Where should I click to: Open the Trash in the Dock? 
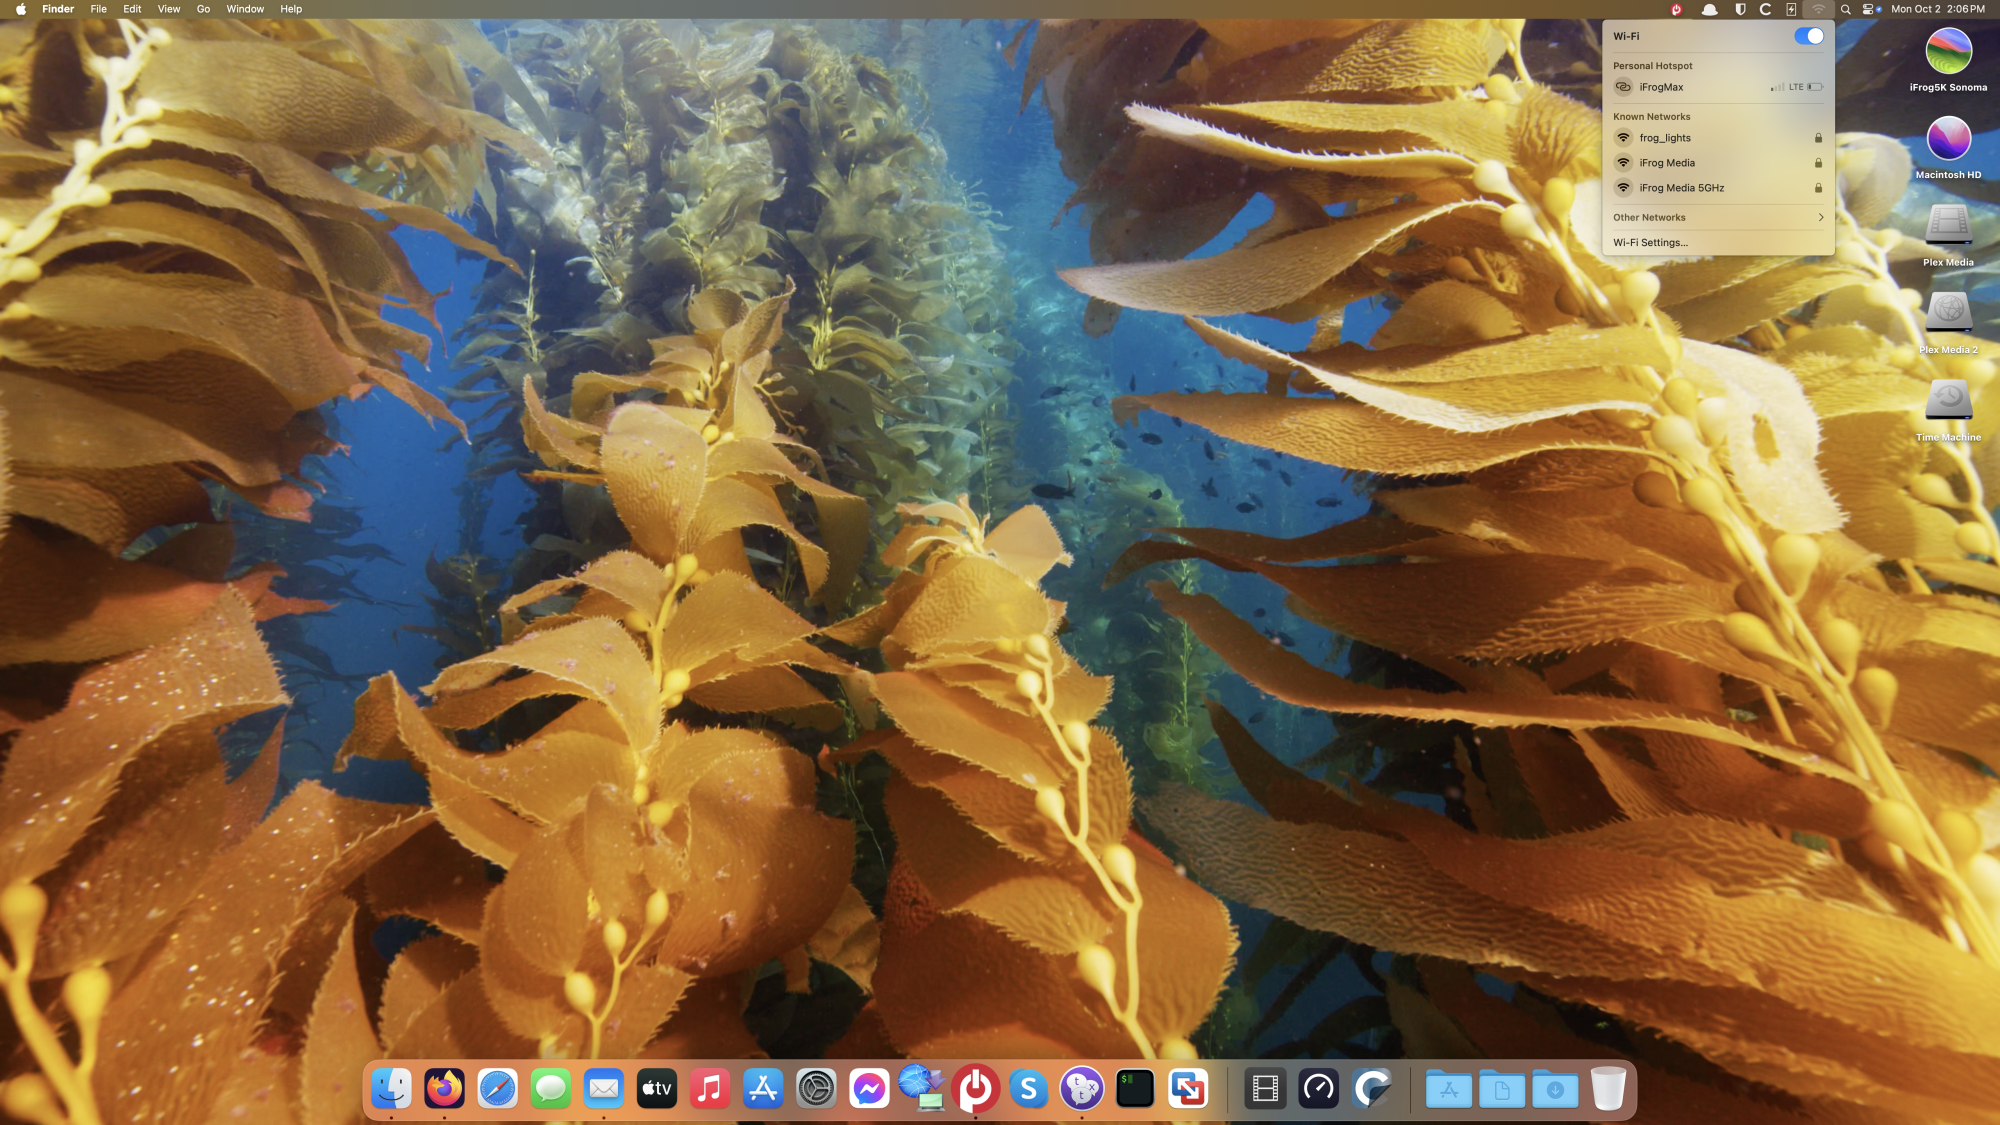tap(1608, 1088)
